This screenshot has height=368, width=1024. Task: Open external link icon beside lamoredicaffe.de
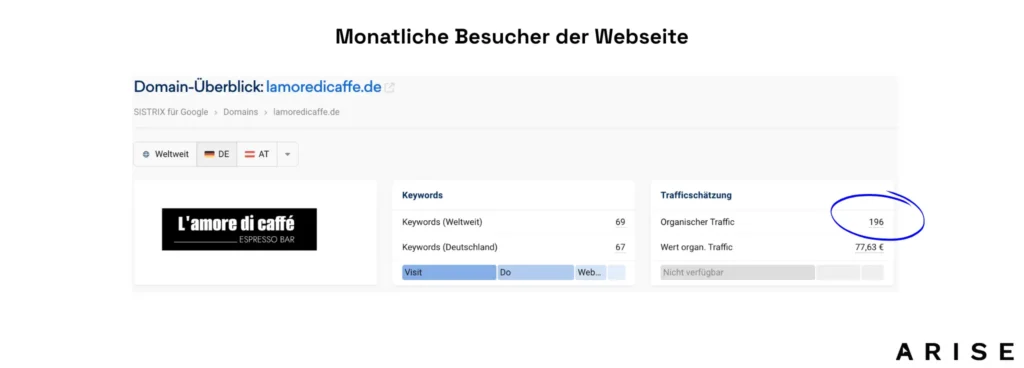tap(389, 87)
